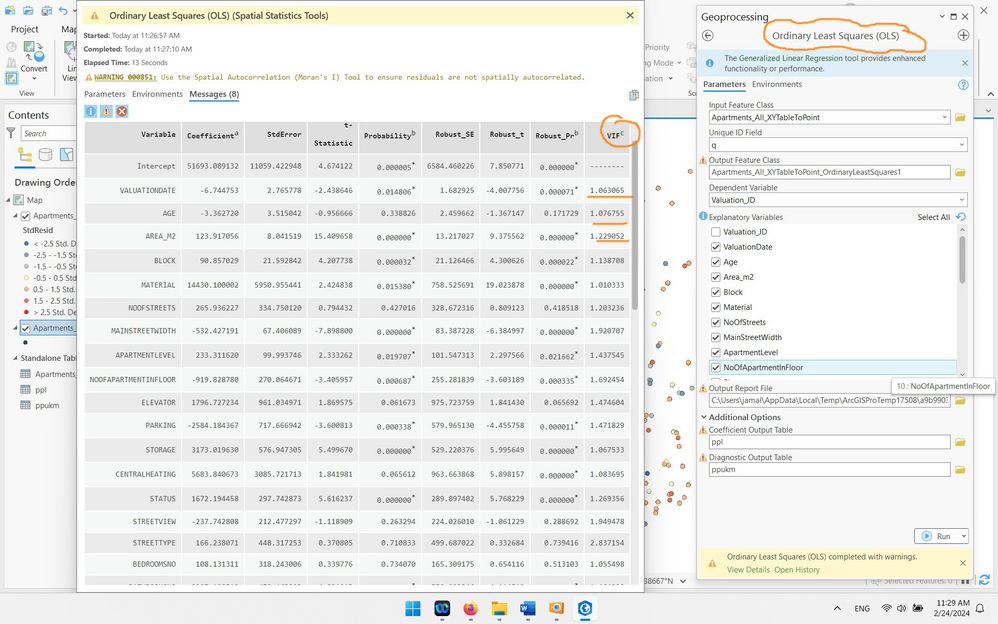The height and width of the screenshot is (624, 998).
Task: Switch to Messages (8) tab
Action: (x=214, y=94)
